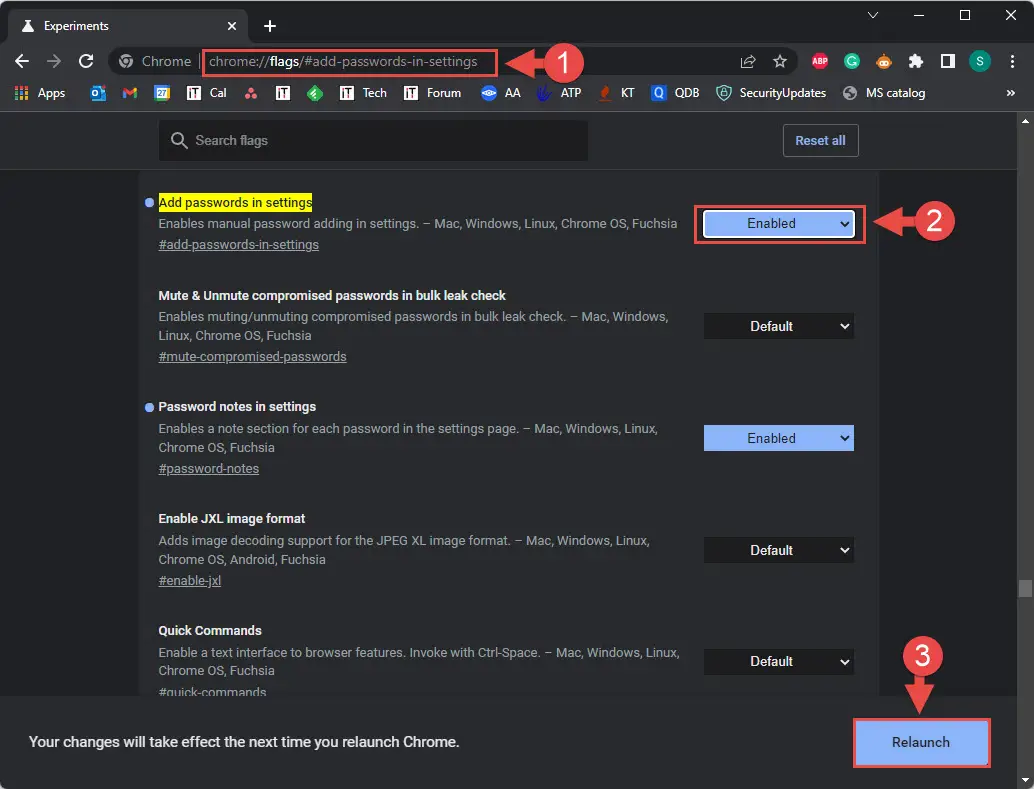This screenshot has width=1034, height=789.
Task: Open the AA bookmark
Action: [501, 93]
